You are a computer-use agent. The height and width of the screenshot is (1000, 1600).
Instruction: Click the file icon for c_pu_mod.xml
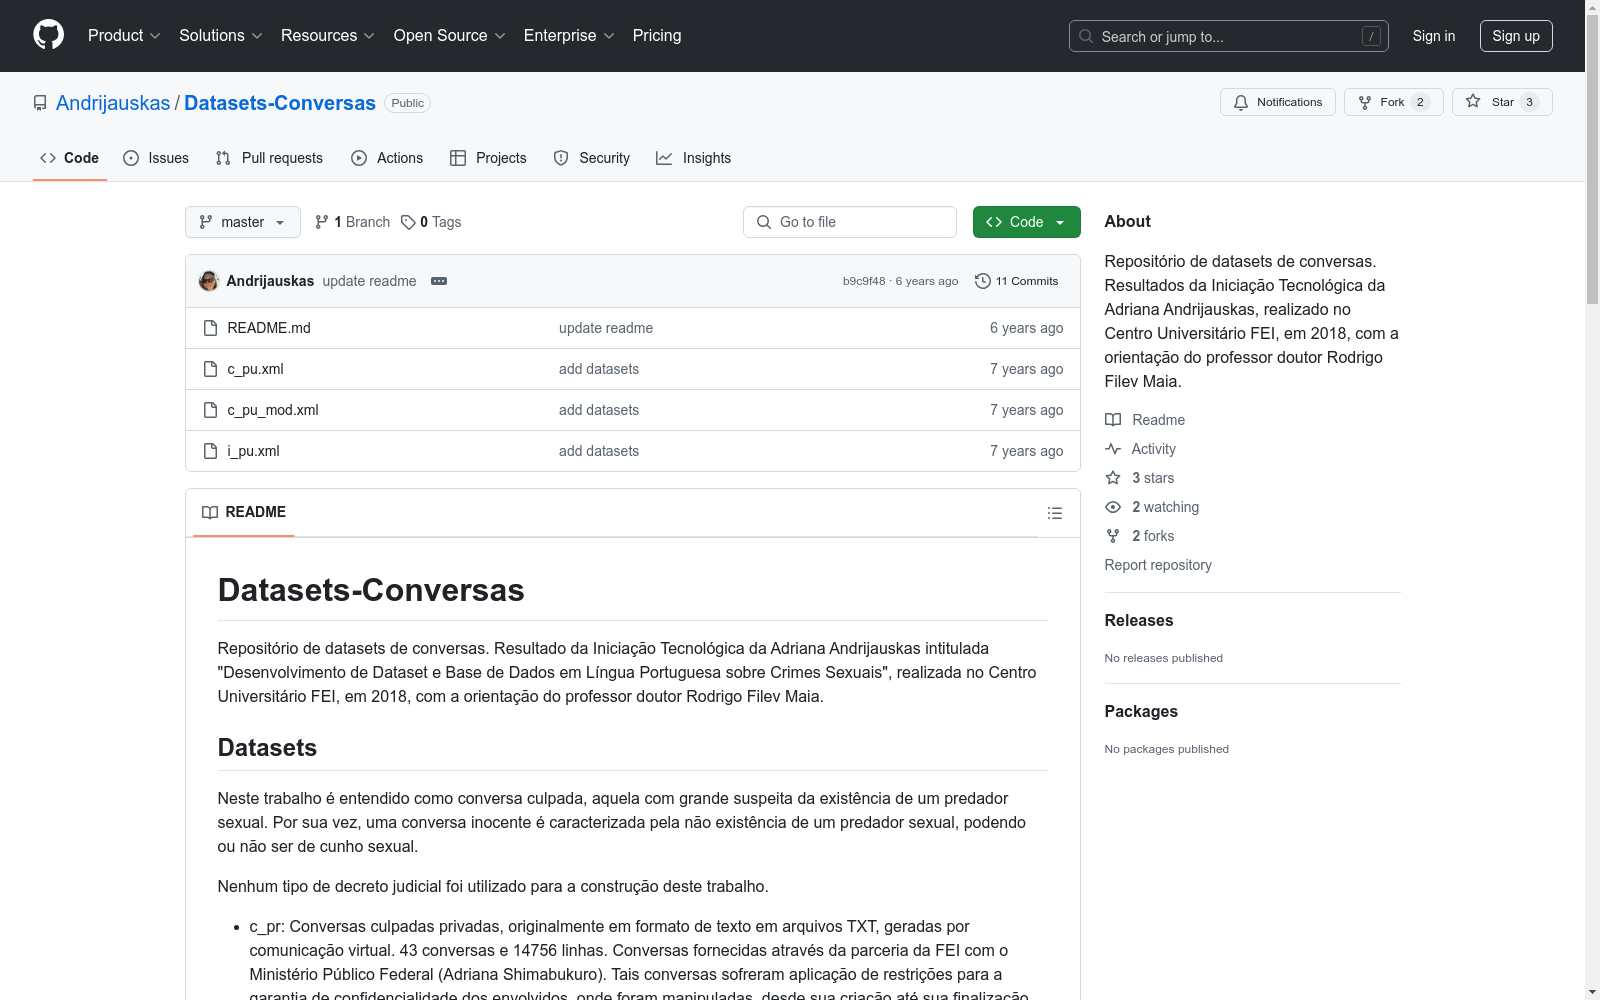point(210,410)
